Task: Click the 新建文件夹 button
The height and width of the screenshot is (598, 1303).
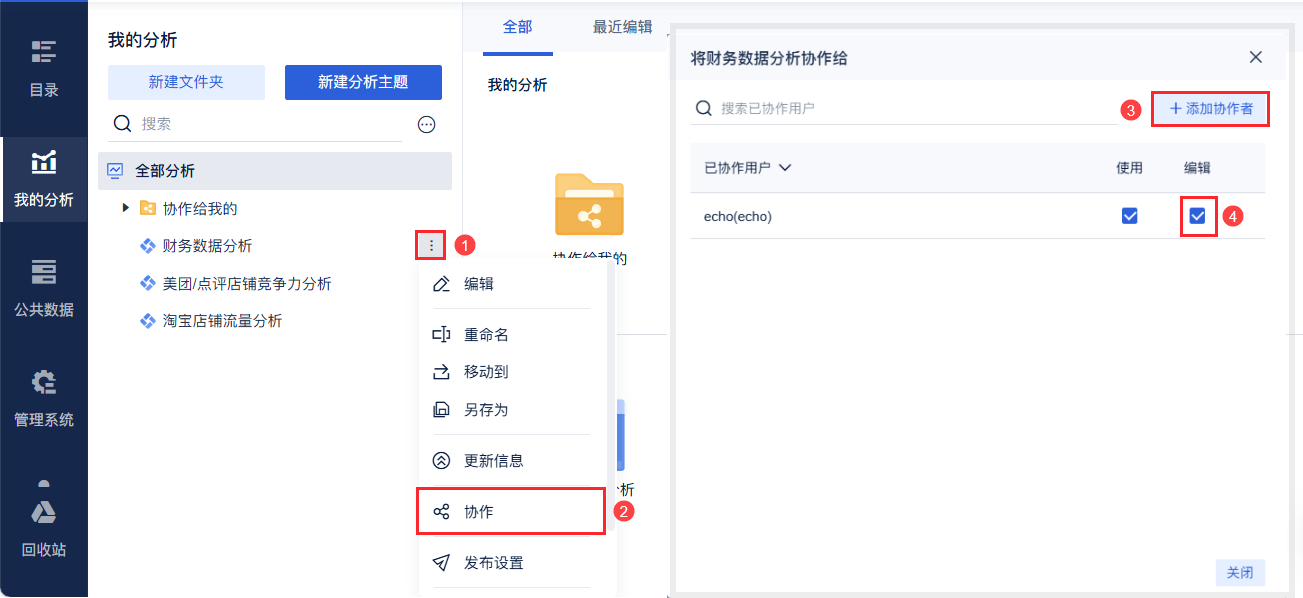Action: (x=186, y=83)
